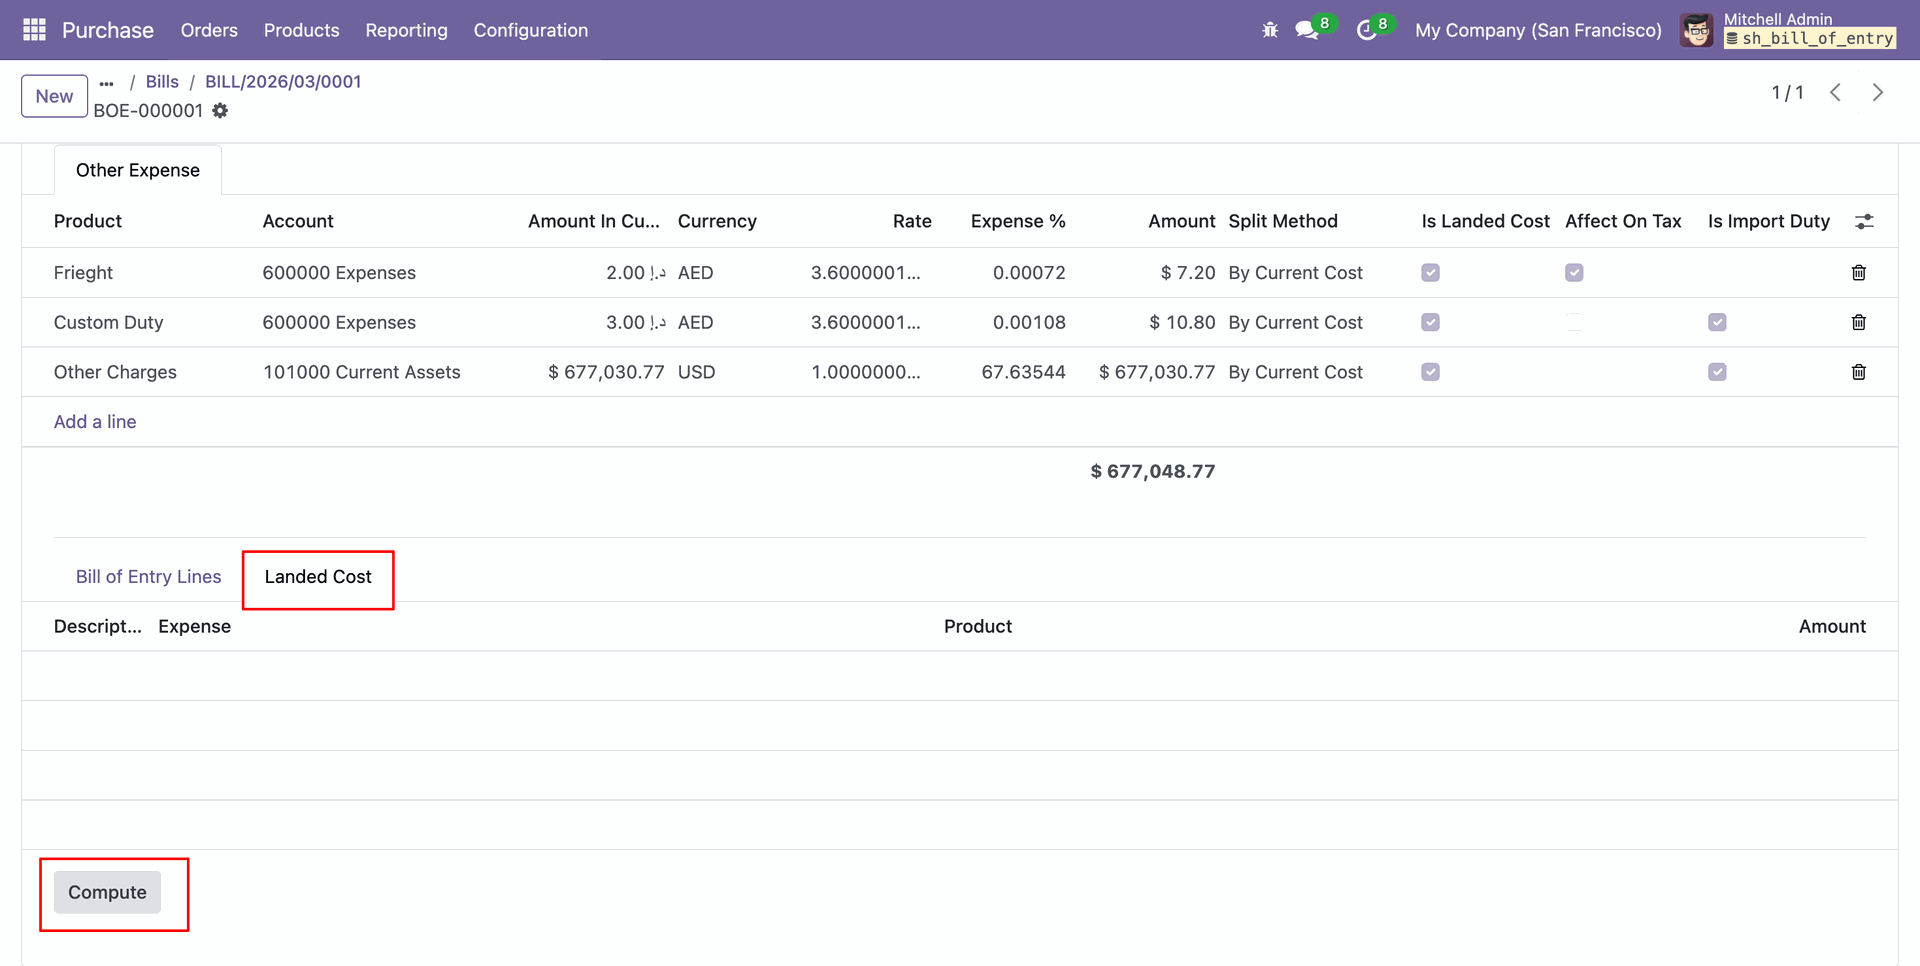Click the debug bug icon
The width and height of the screenshot is (1920, 966).
[x=1270, y=30]
